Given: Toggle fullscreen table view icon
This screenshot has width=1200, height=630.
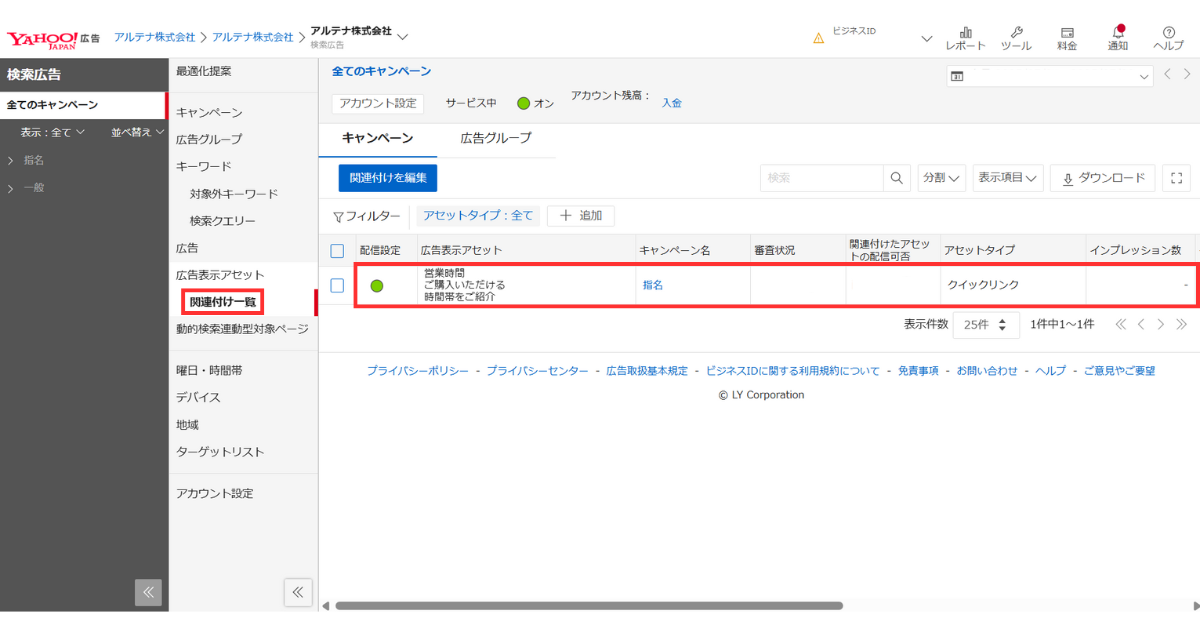Looking at the screenshot, I should pyautogui.click(x=1177, y=178).
